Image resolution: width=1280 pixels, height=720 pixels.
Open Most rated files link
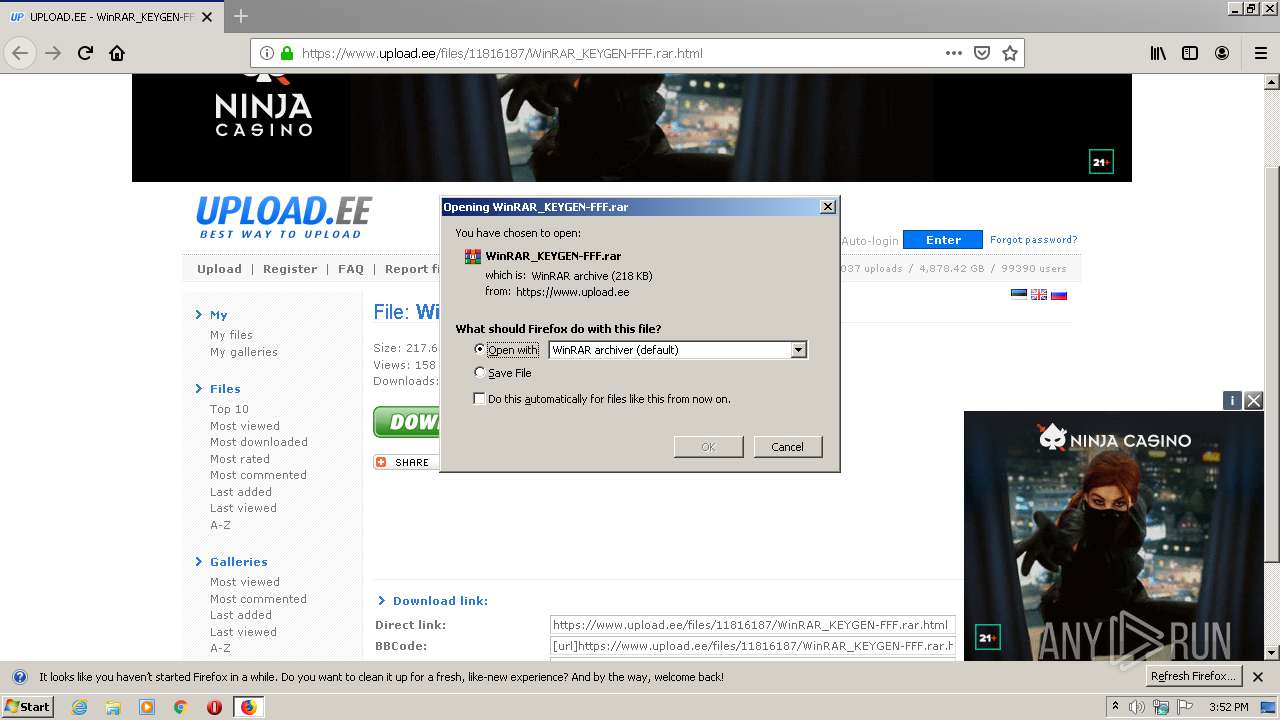(240, 459)
